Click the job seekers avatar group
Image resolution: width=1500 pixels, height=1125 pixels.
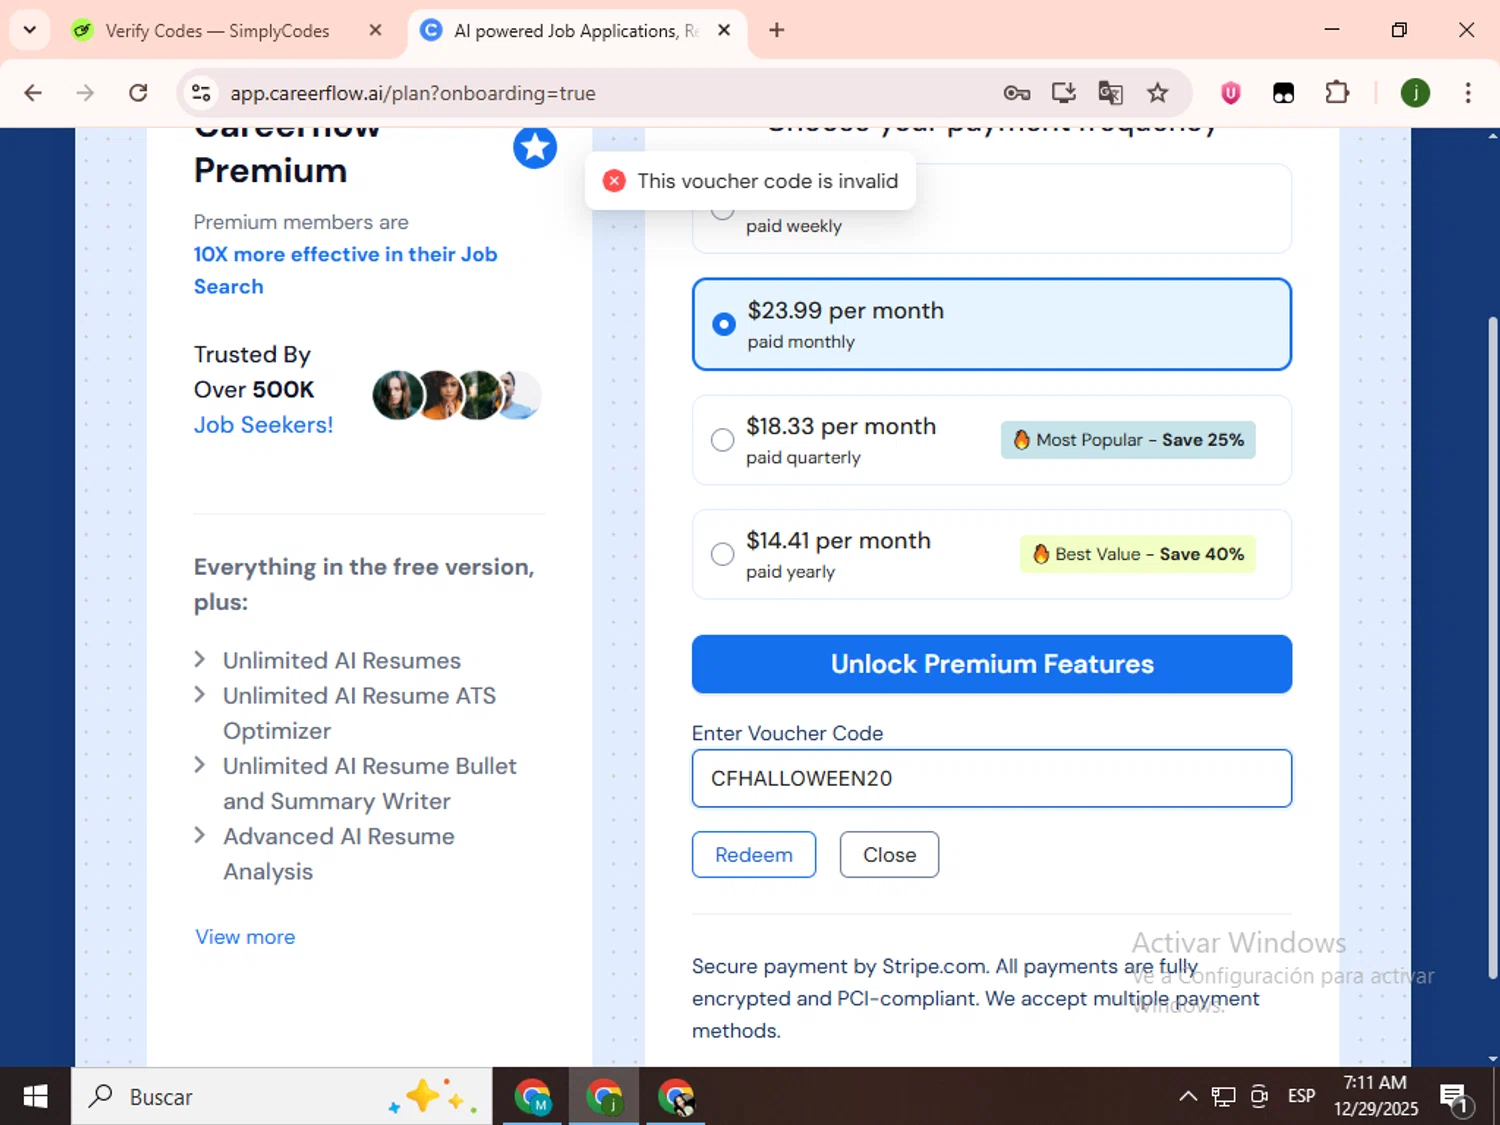click(x=457, y=395)
